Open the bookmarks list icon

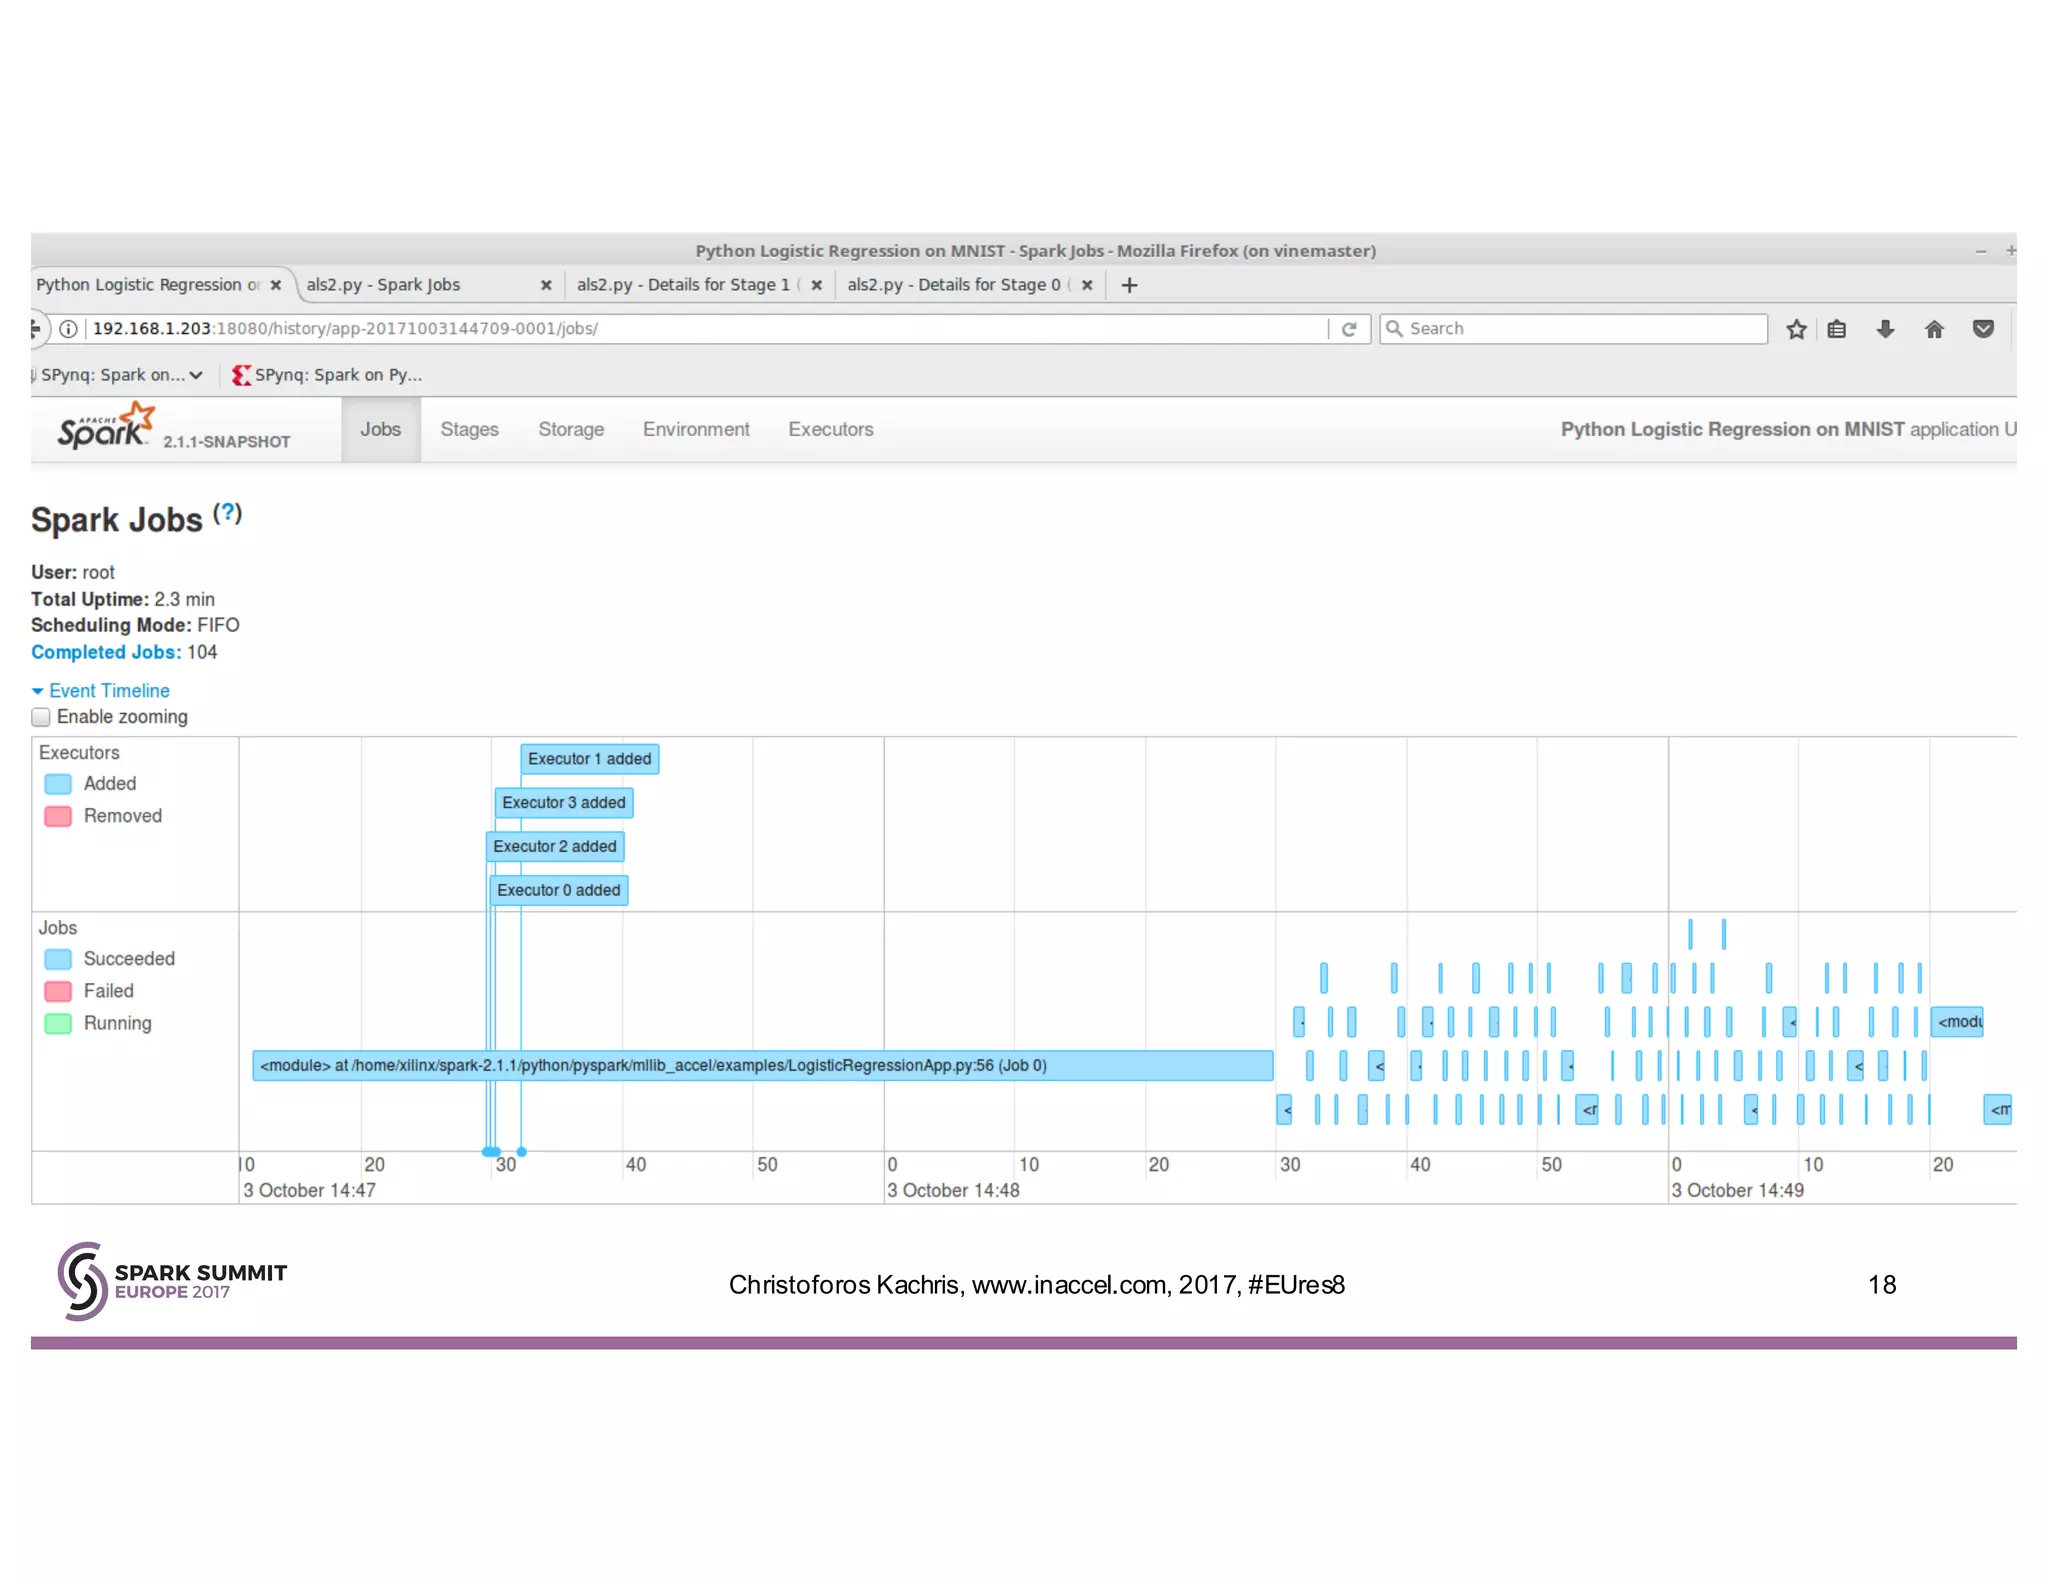pos(1837,329)
